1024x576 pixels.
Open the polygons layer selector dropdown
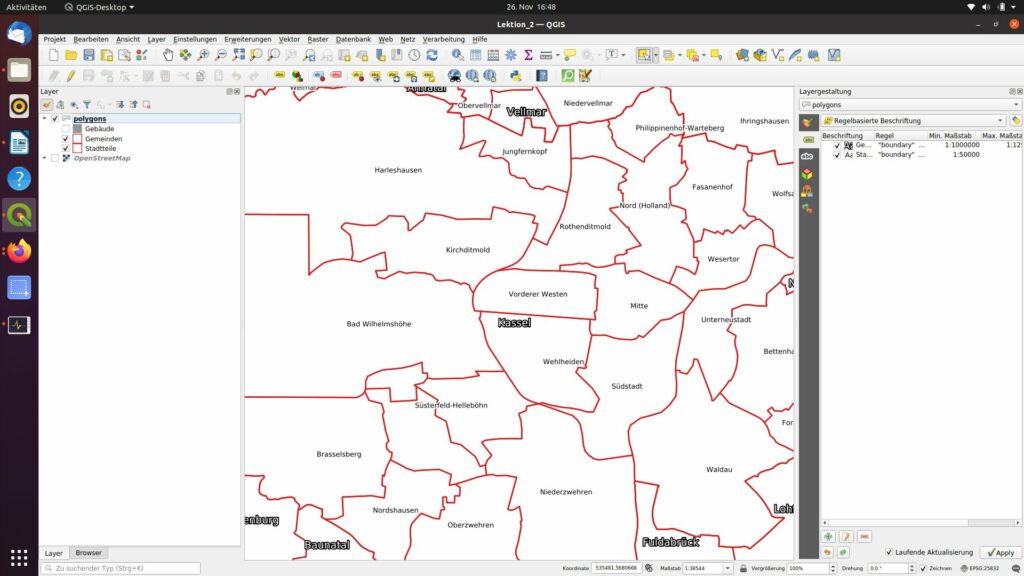[x=910, y=104]
